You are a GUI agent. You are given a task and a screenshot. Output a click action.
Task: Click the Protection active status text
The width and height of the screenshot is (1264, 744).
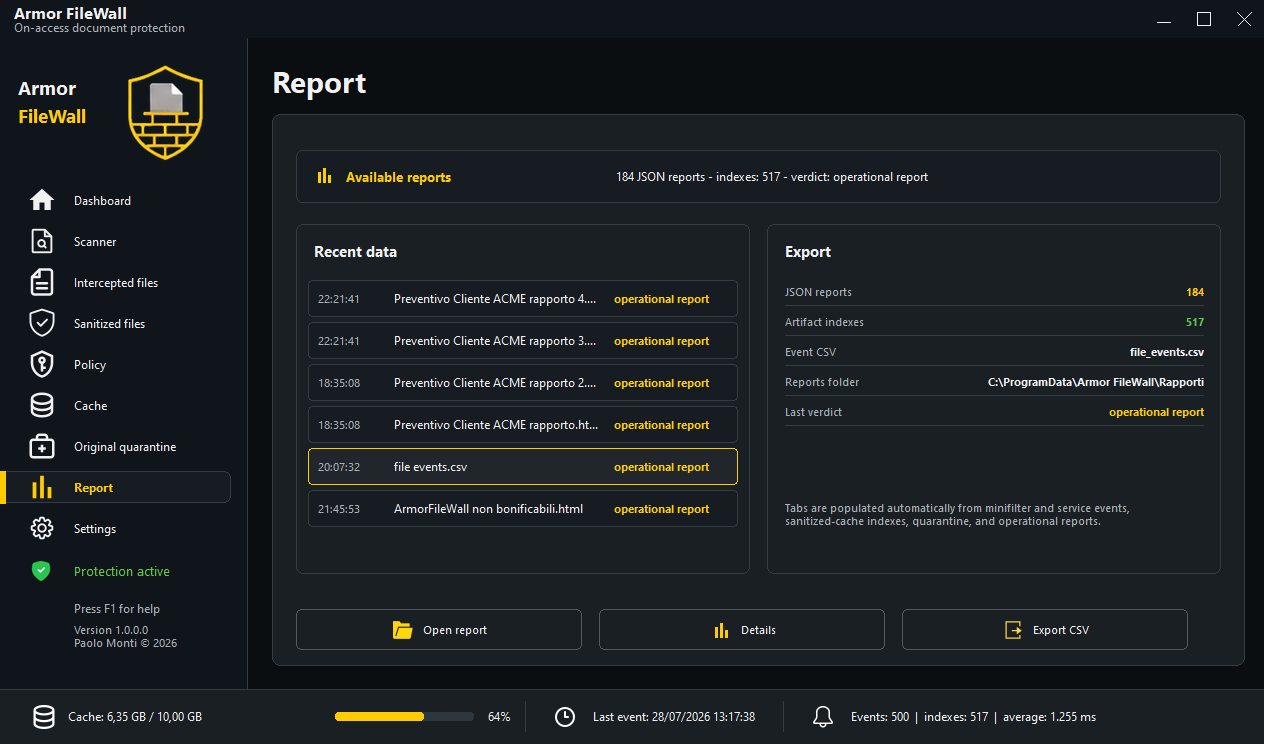[122, 572]
